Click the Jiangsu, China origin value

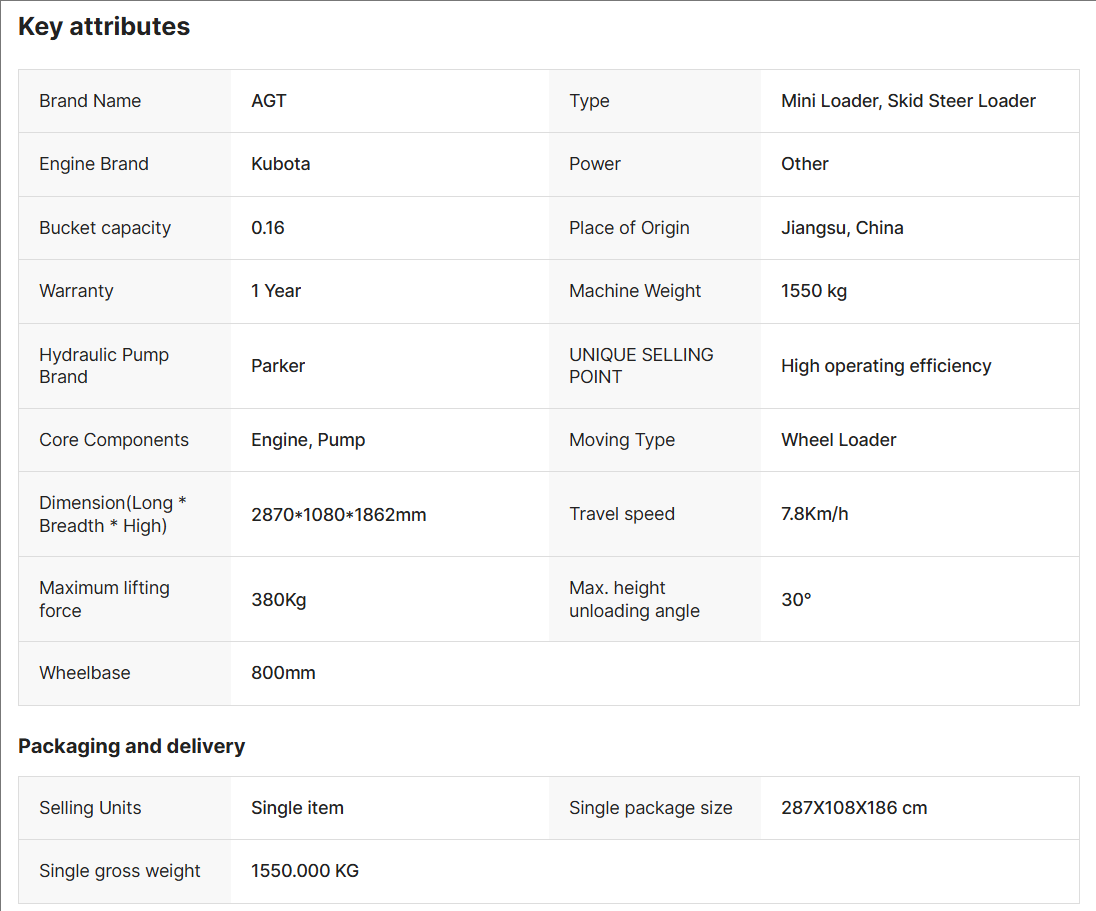842,228
